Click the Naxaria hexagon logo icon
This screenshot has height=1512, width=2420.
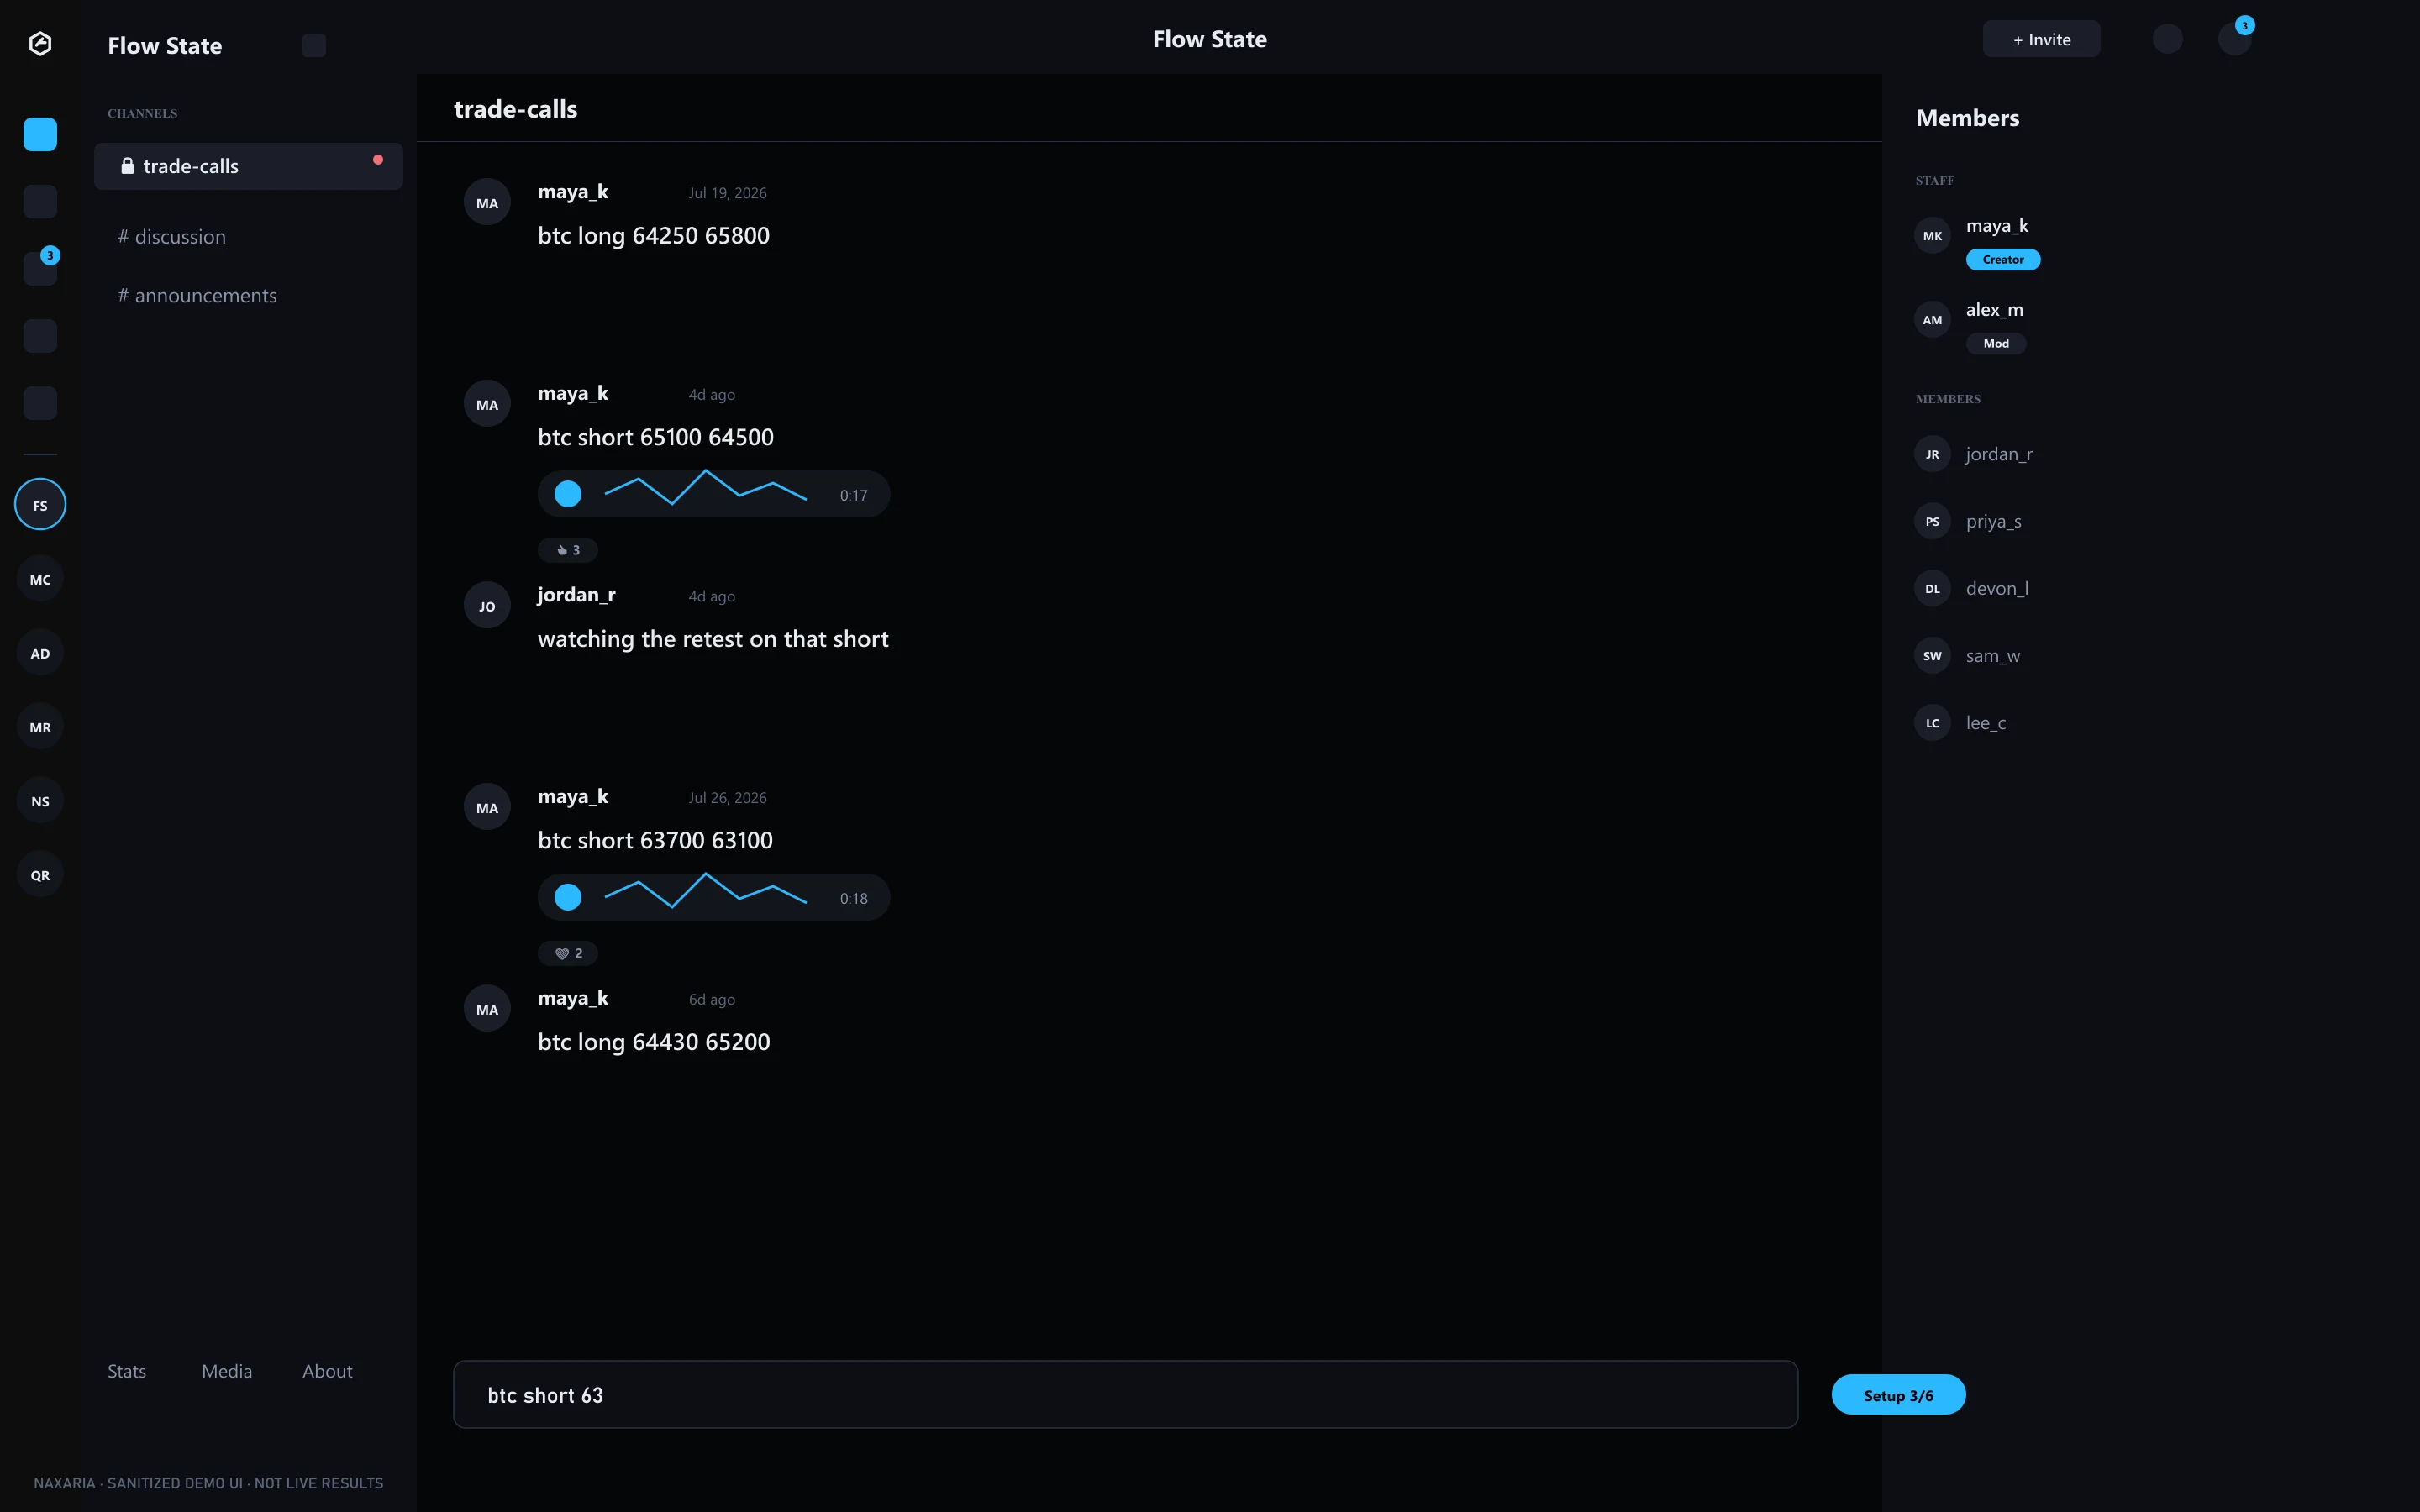[x=40, y=44]
